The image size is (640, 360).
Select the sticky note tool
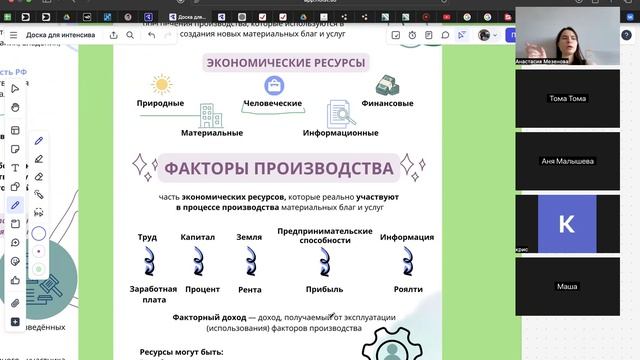click(x=15, y=149)
